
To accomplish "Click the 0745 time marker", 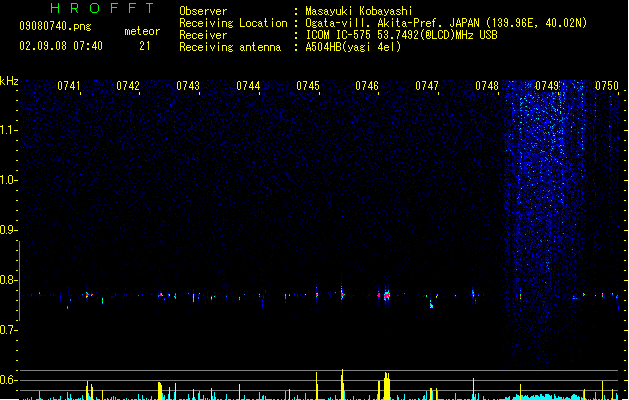I will pyautogui.click(x=308, y=86).
